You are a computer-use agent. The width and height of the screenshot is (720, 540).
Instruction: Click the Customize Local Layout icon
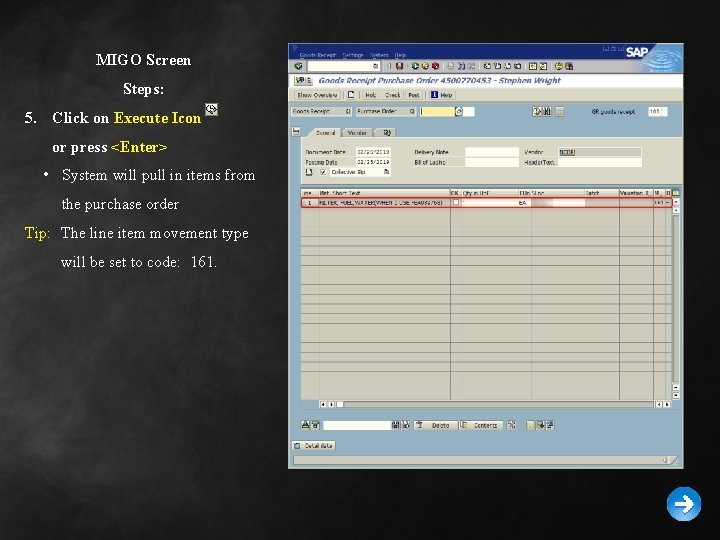[569, 66]
